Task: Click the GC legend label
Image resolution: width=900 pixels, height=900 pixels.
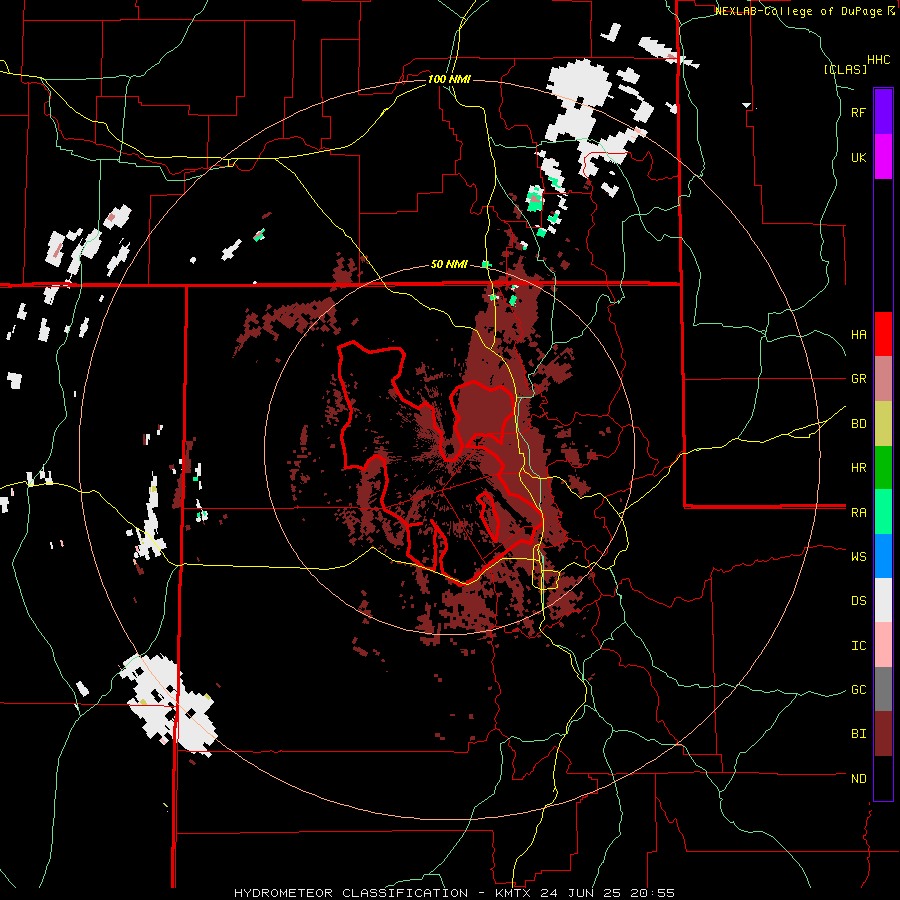Action: [858, 689]
